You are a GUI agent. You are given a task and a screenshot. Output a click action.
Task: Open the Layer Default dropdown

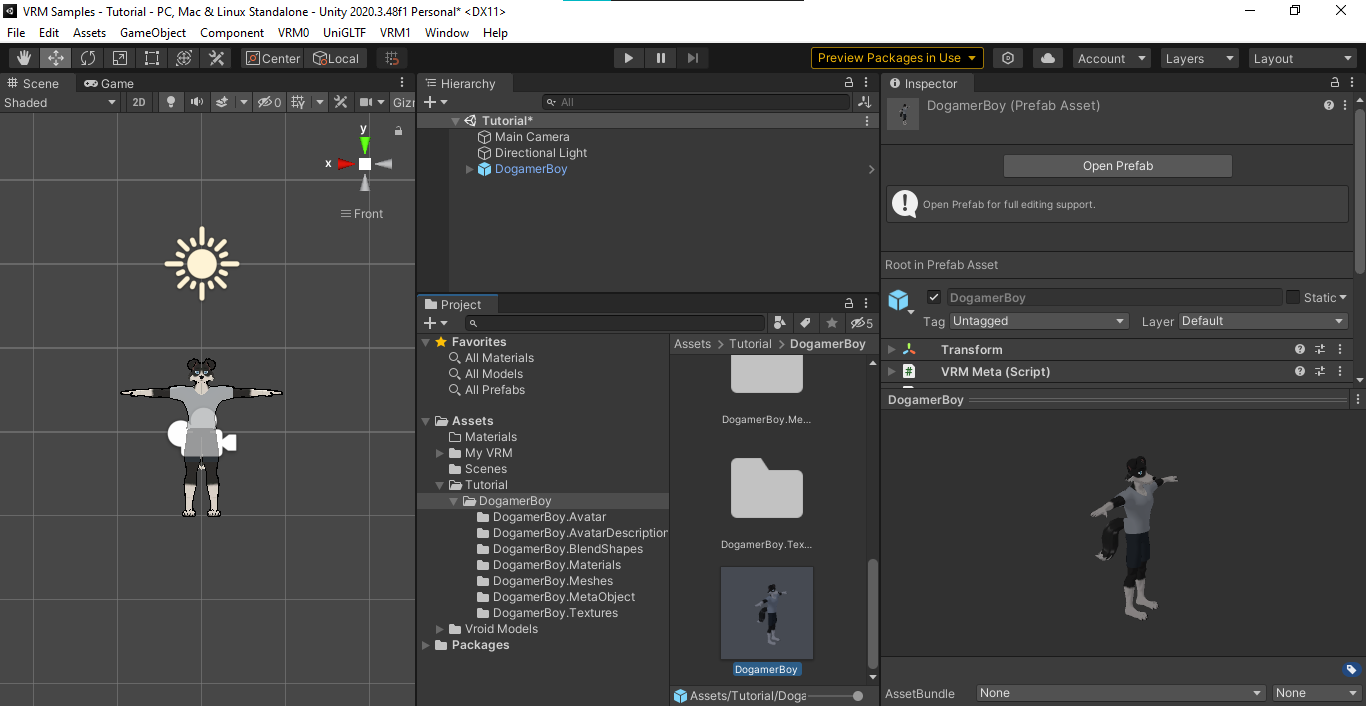1263,321
